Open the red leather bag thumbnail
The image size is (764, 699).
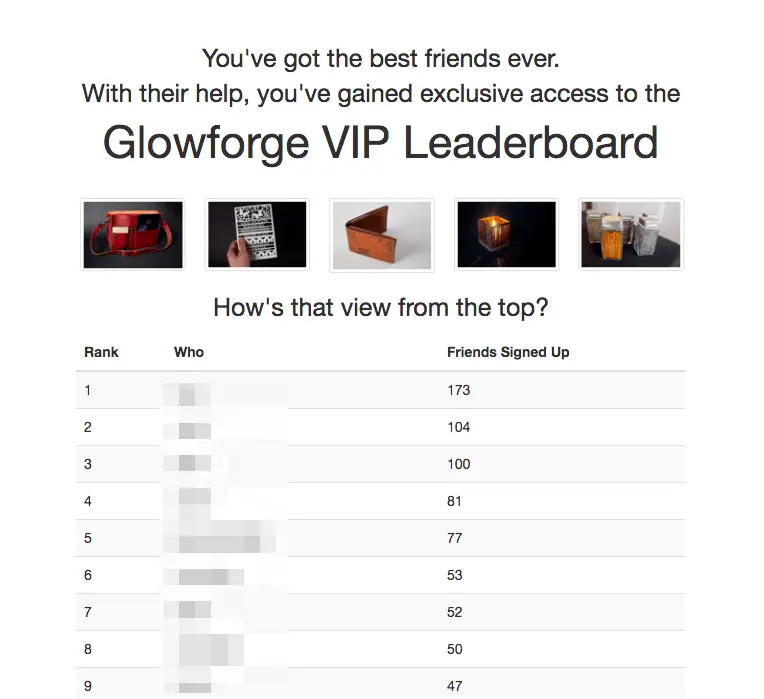coord(133,235)
